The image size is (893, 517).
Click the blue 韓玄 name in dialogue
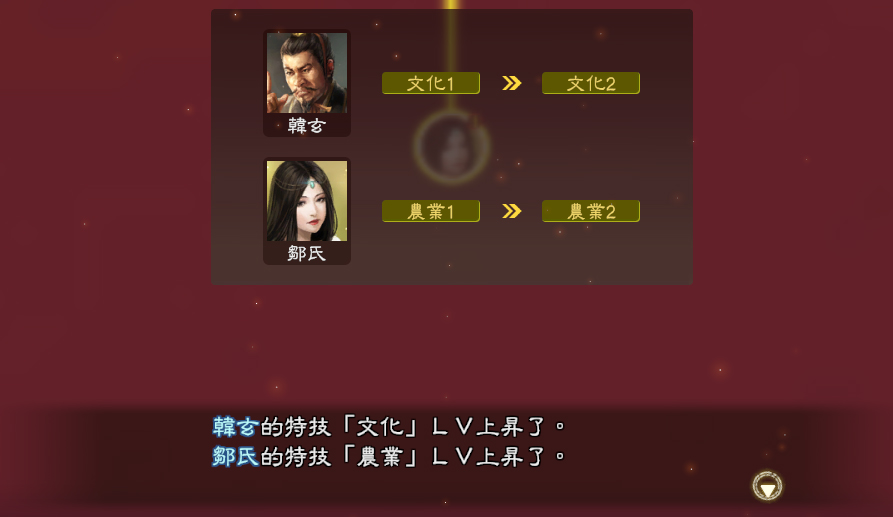236,426
